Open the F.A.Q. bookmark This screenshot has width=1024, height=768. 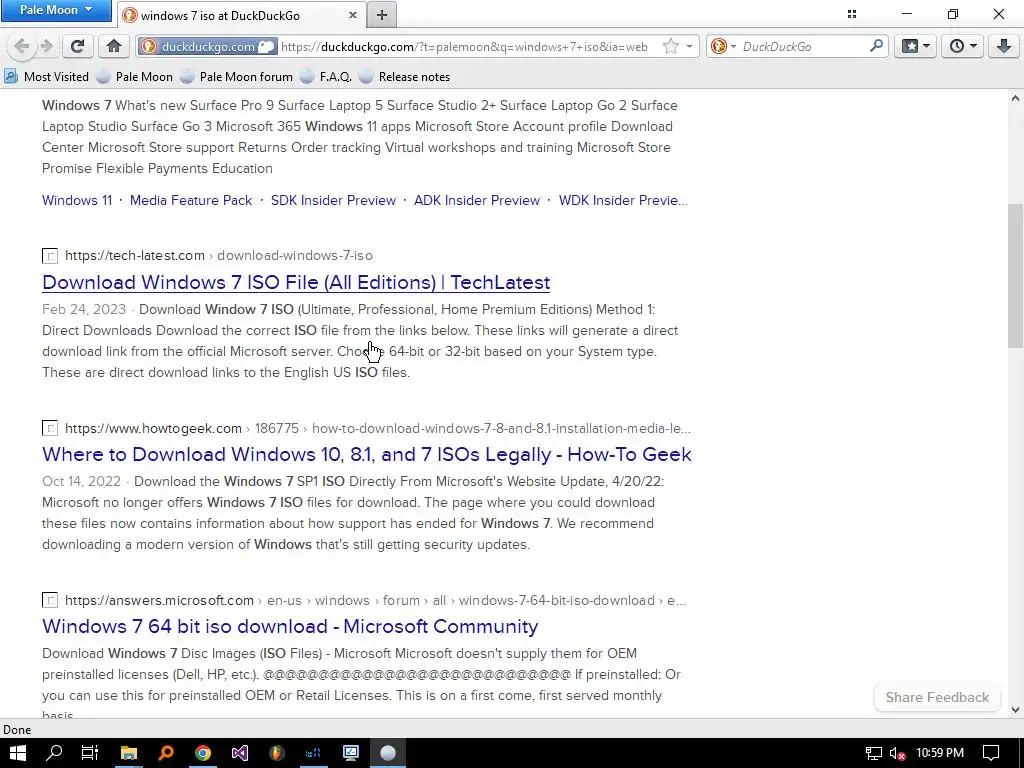click(x=327, y=76)
